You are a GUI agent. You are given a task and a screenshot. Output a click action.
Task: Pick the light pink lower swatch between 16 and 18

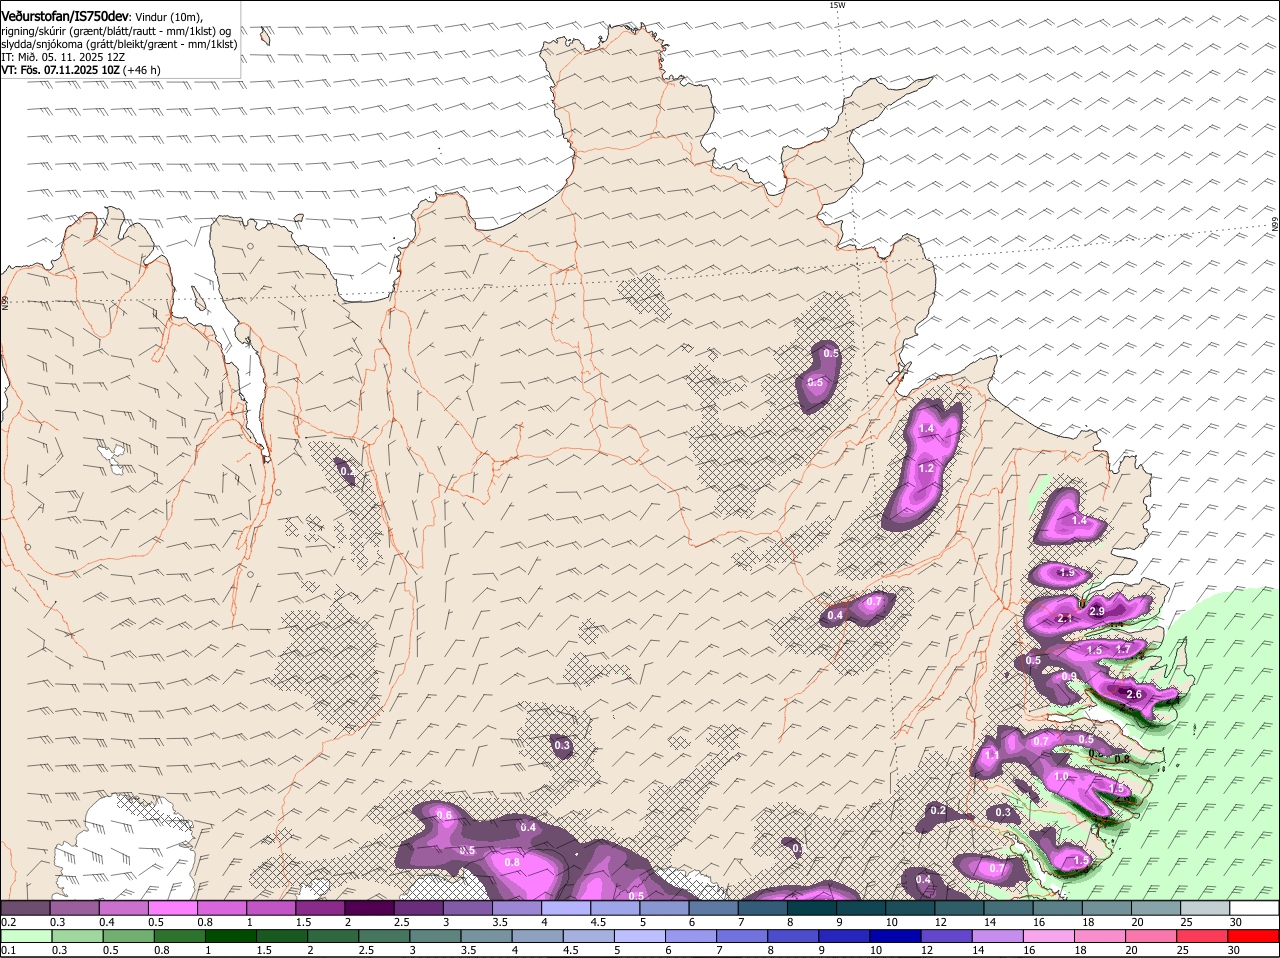[1049, 937]
